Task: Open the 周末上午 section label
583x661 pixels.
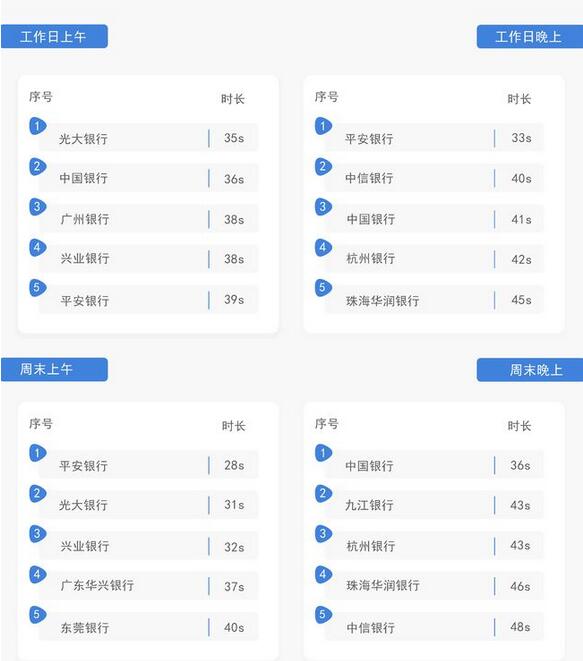Action: tap(54, 370)
